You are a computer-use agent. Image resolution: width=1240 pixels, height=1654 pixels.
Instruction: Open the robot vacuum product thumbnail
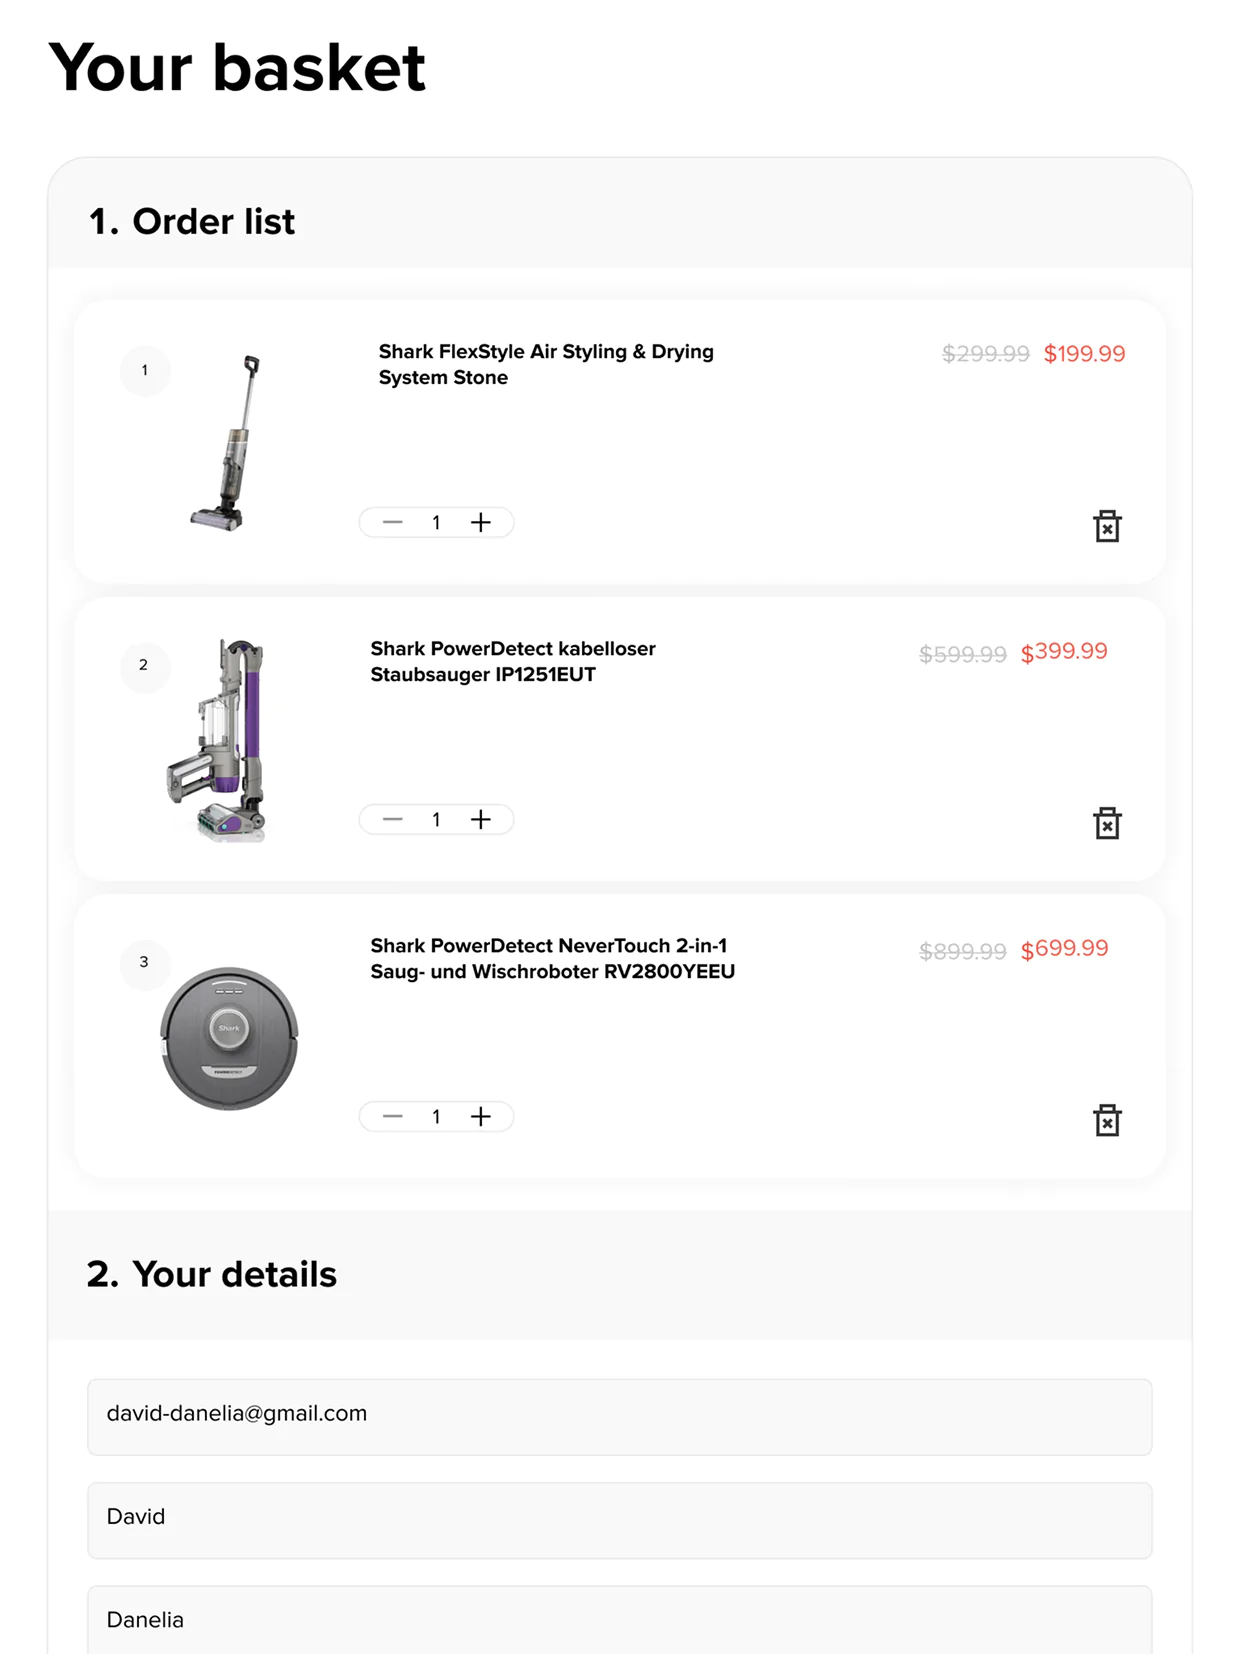click(229, 1038)
